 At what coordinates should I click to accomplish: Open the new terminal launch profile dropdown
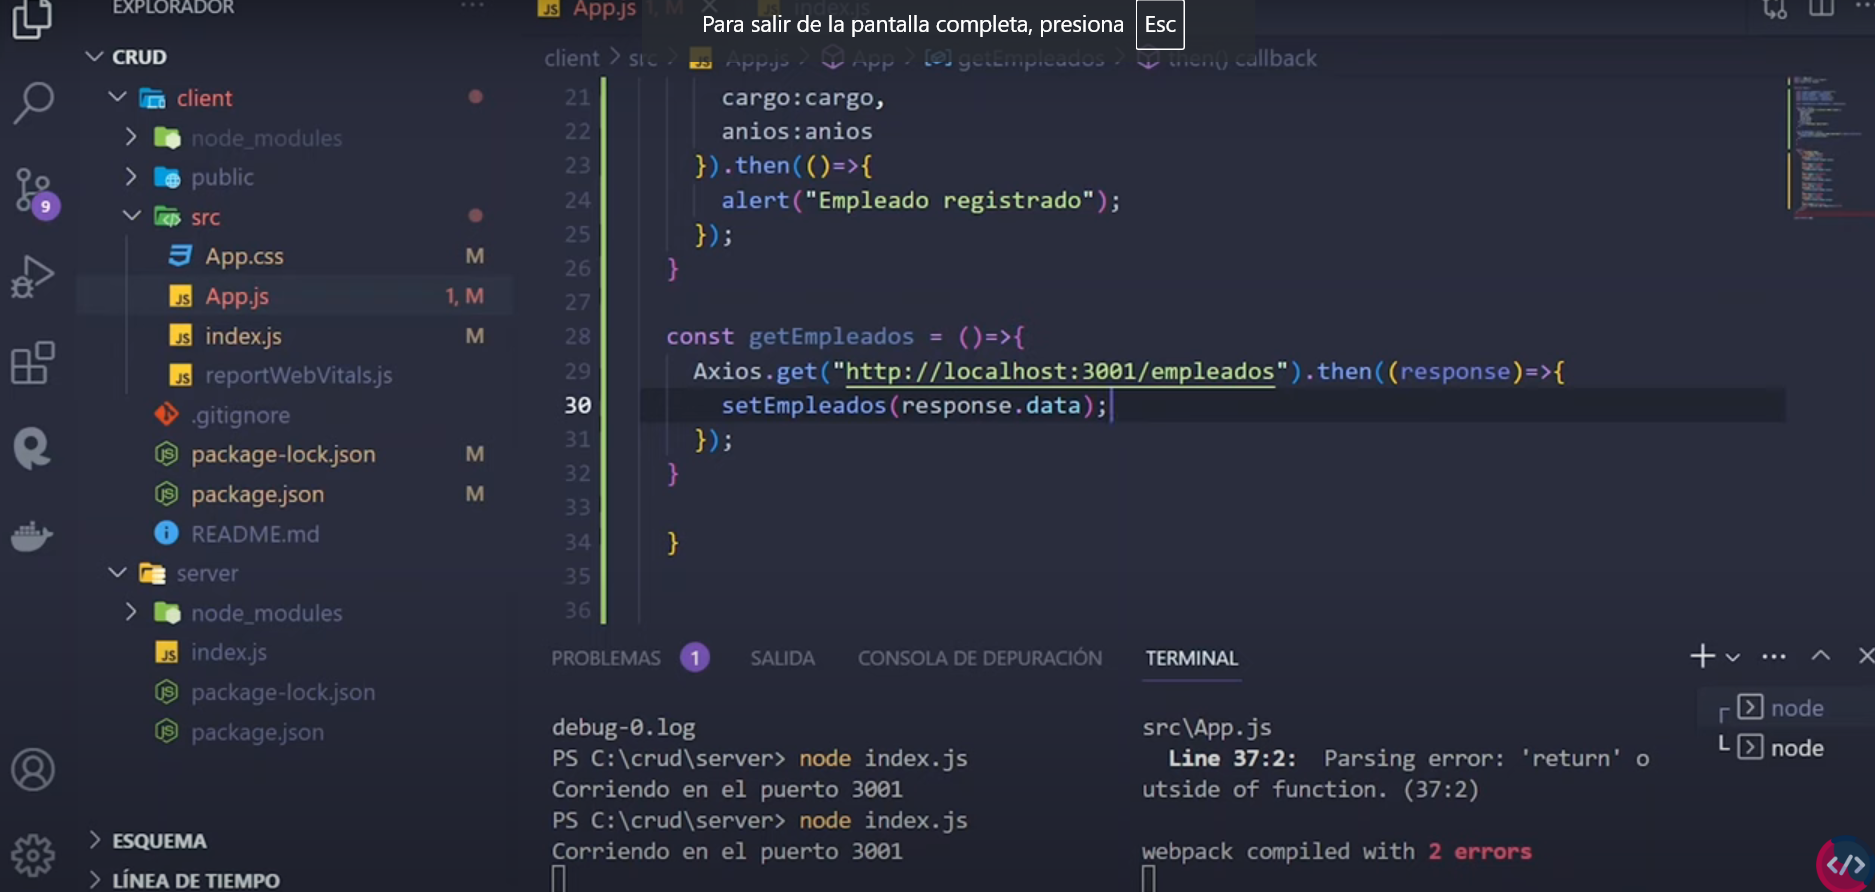[x=1733, y=657]
